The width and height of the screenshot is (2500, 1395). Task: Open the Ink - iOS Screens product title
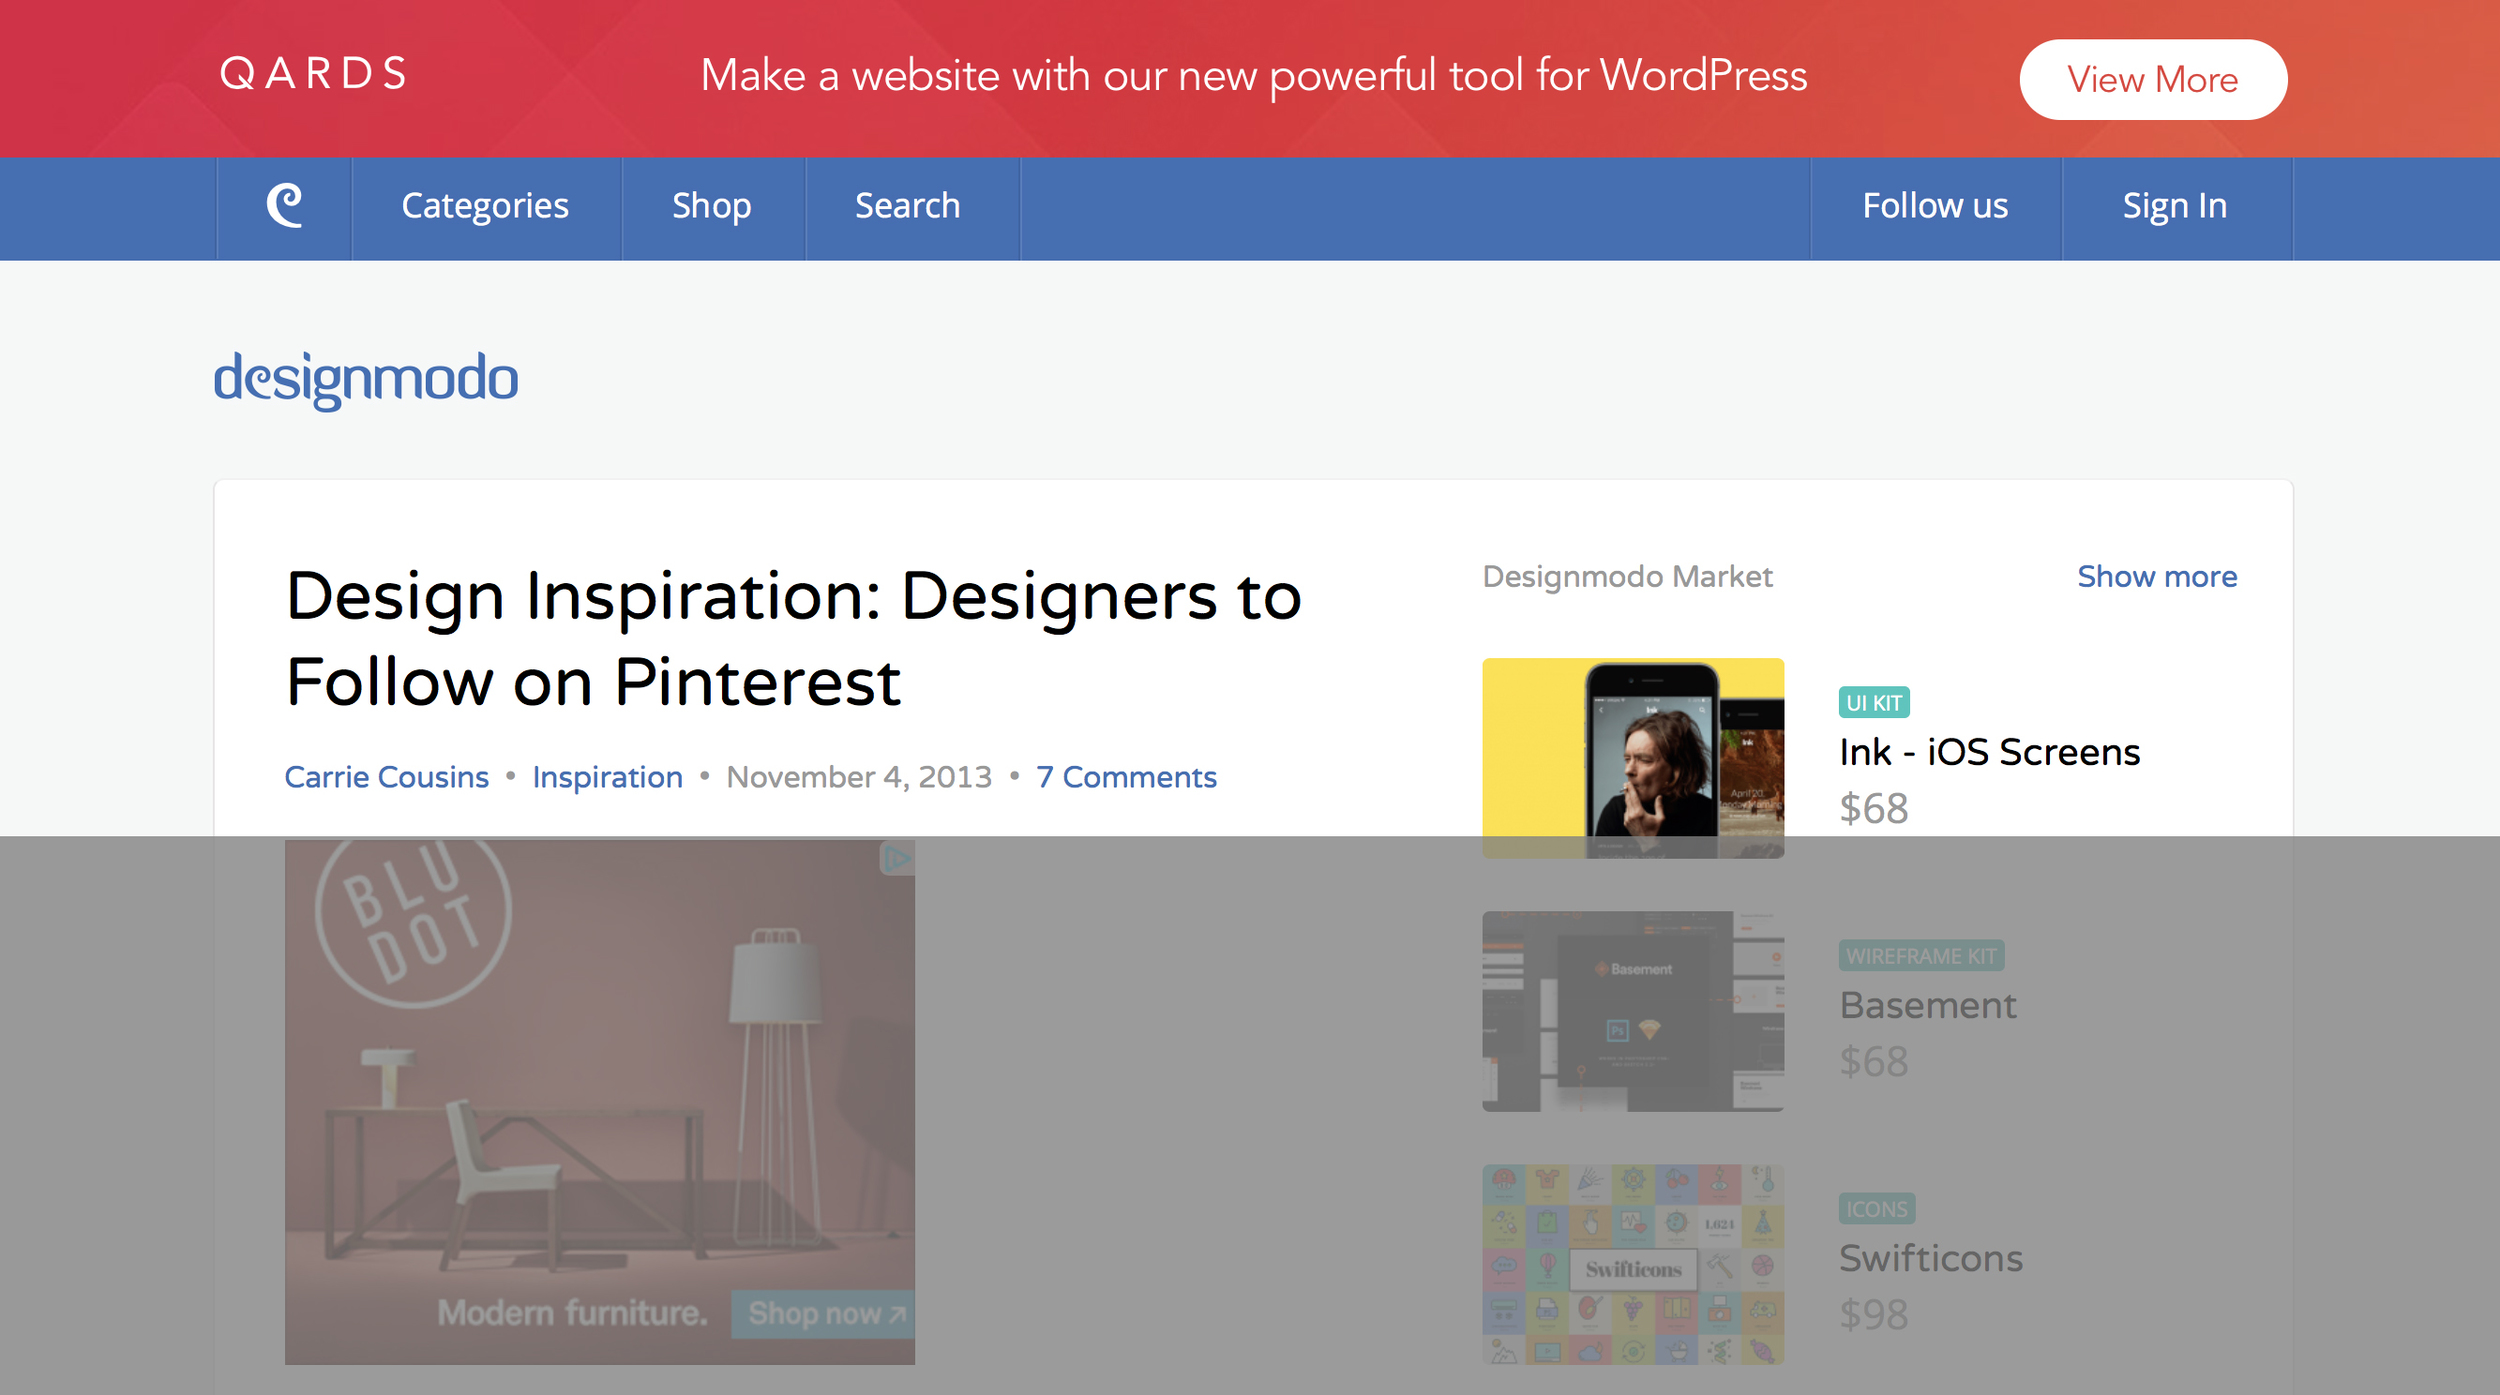(1990, 752)
